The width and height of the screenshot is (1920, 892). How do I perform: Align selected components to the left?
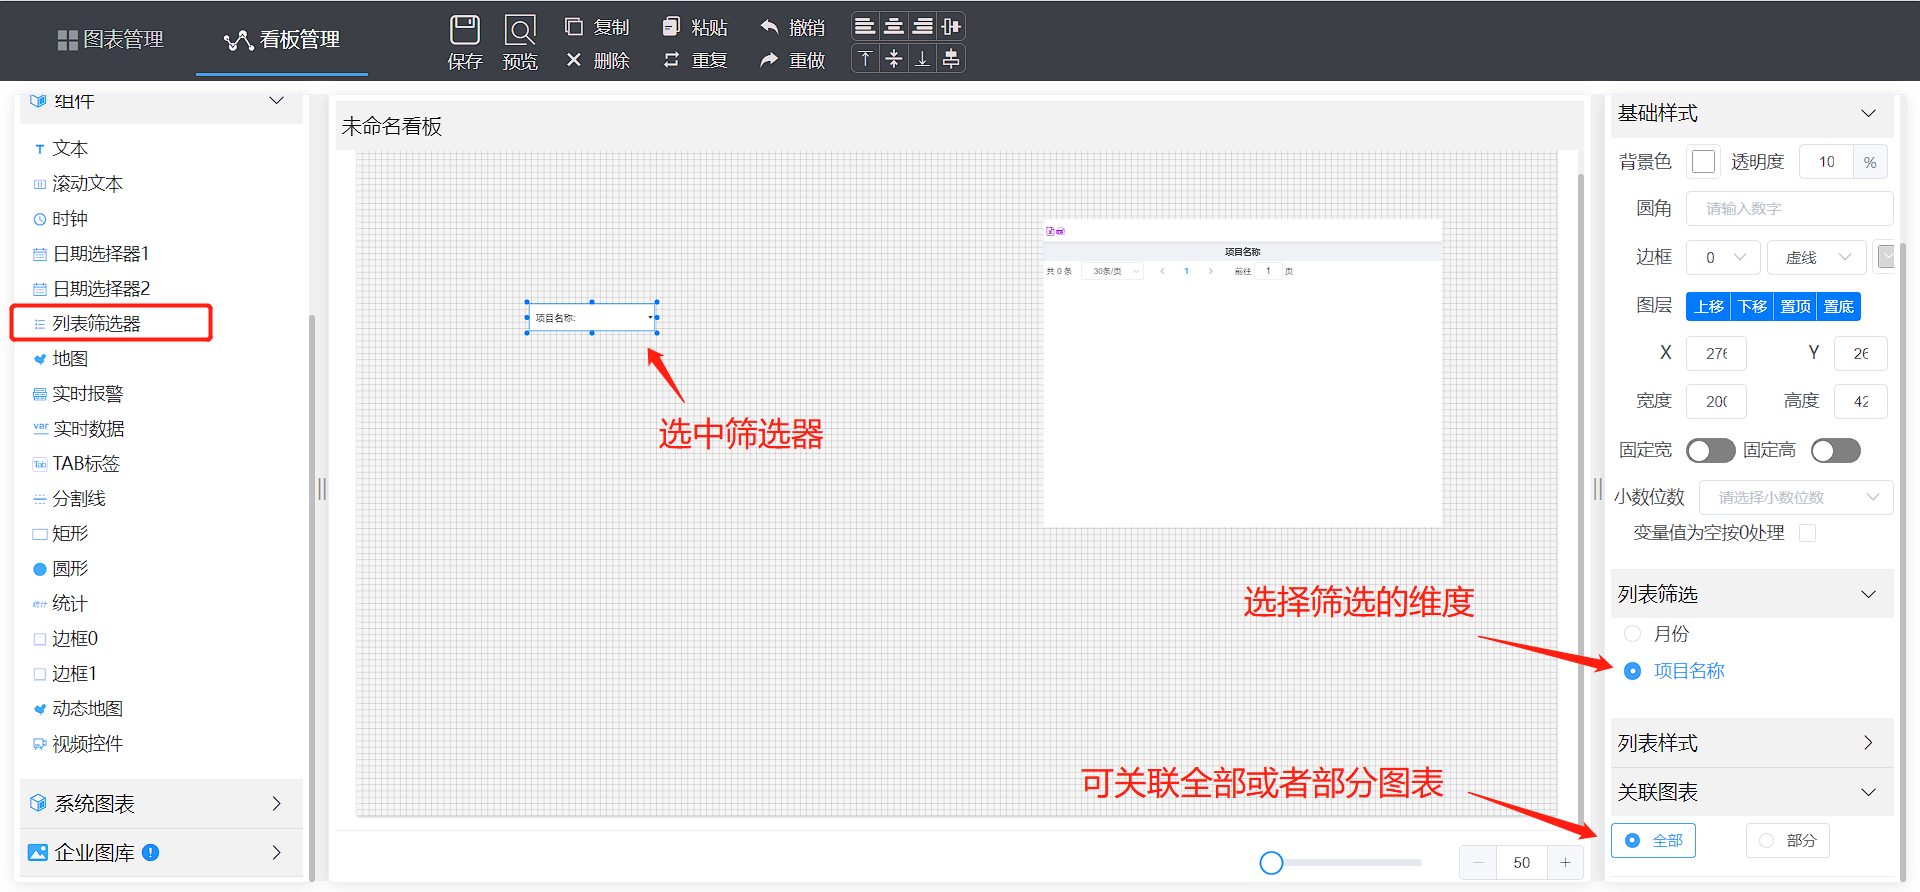(865, 26)
